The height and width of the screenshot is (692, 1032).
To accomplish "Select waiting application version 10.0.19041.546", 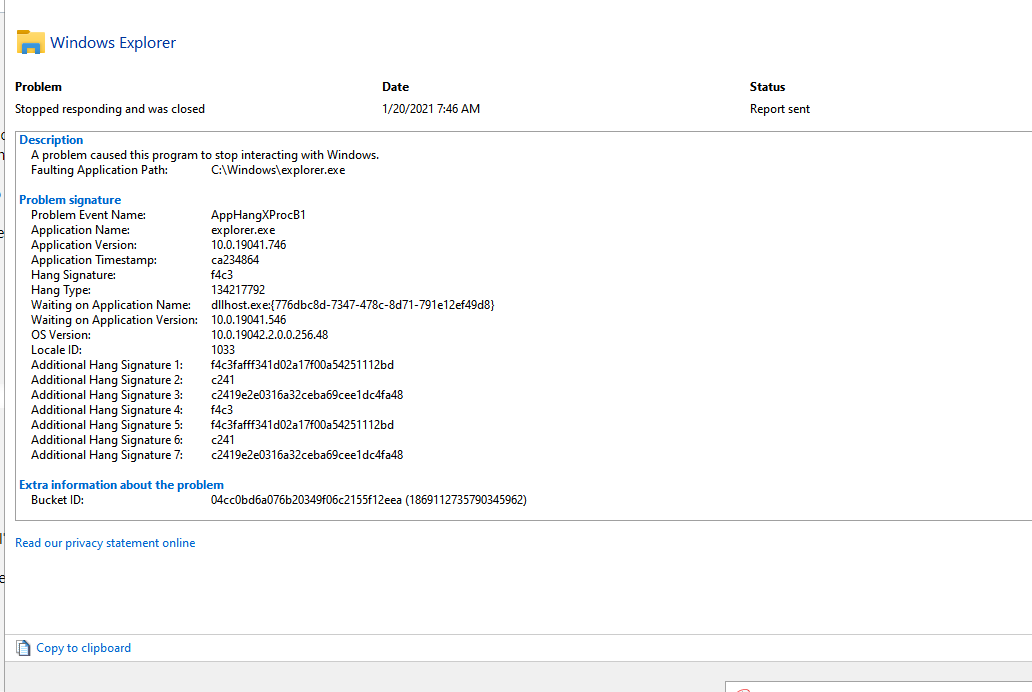I will click(x=248, y=320).
